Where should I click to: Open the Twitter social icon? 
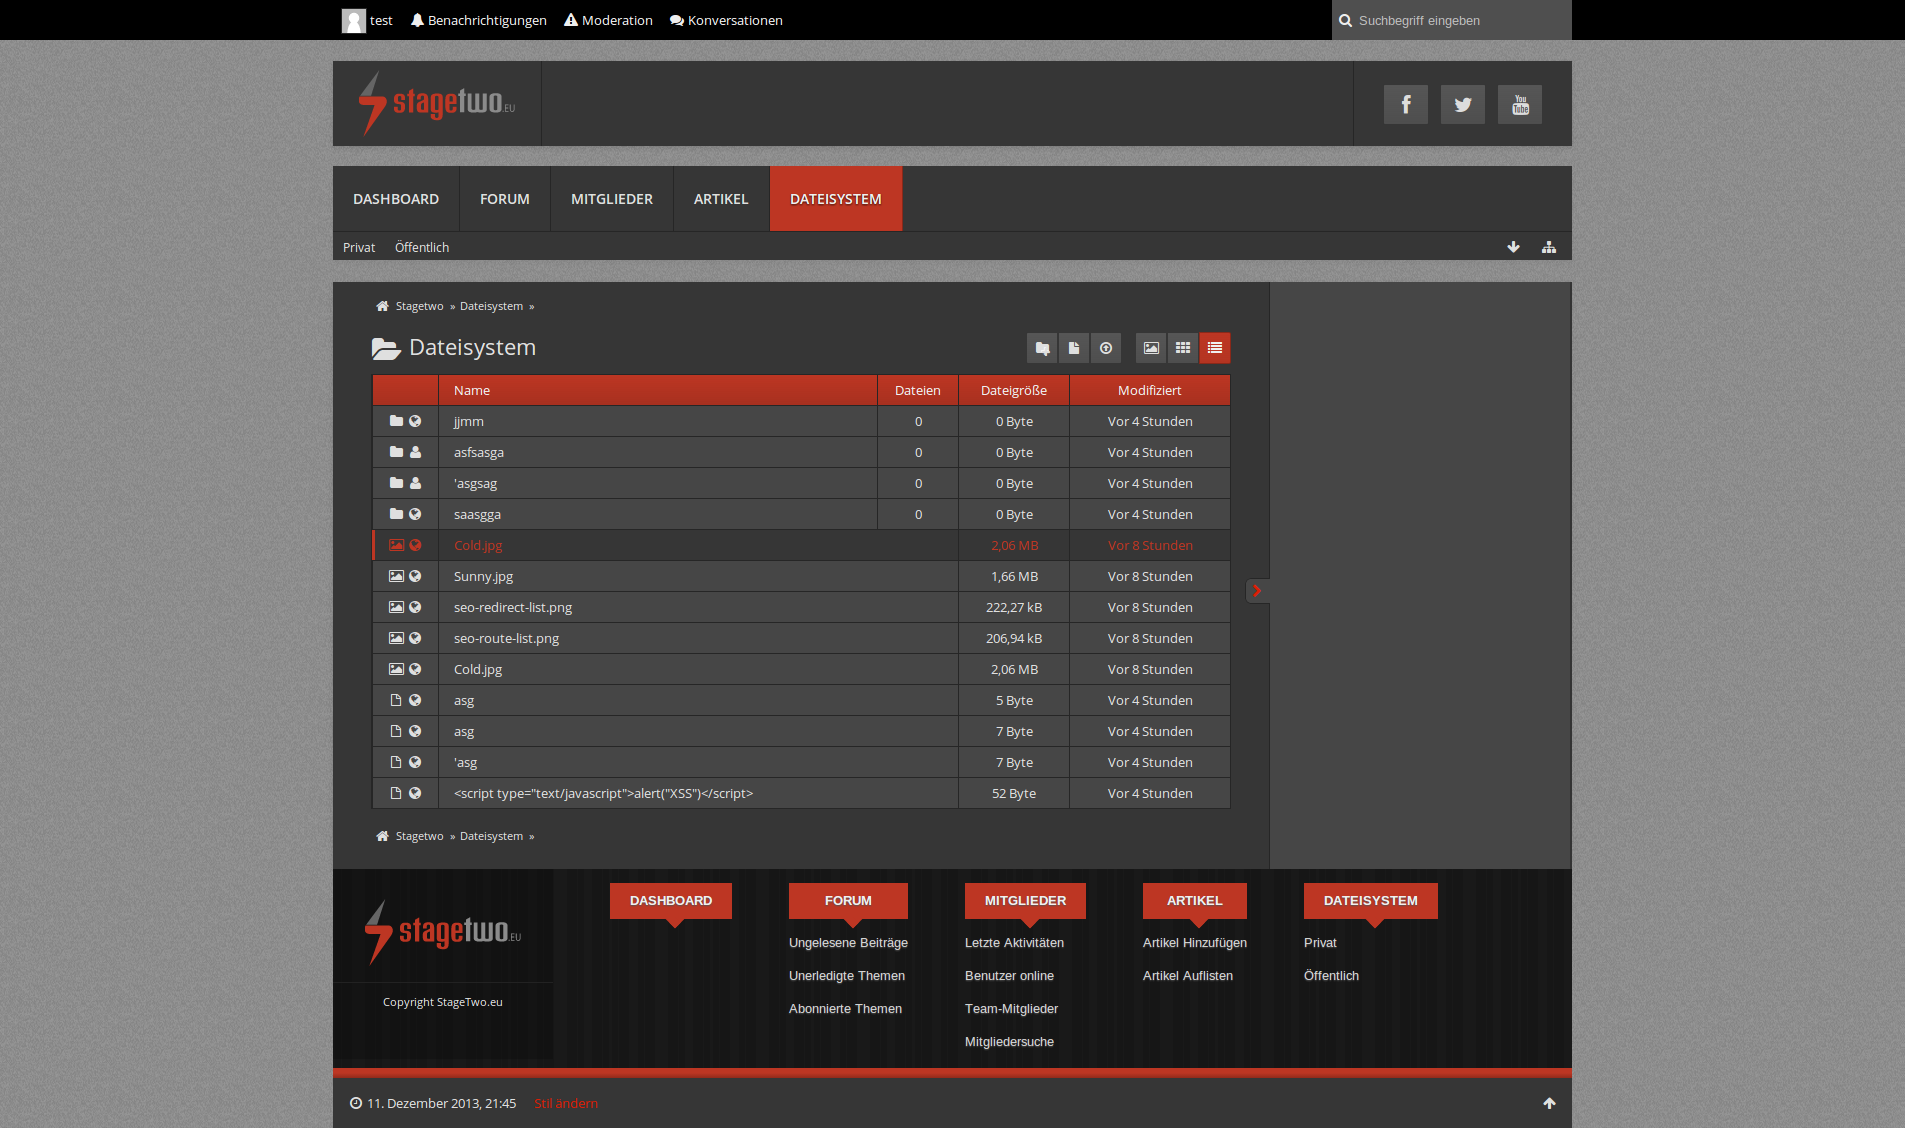pos(1462,105)
